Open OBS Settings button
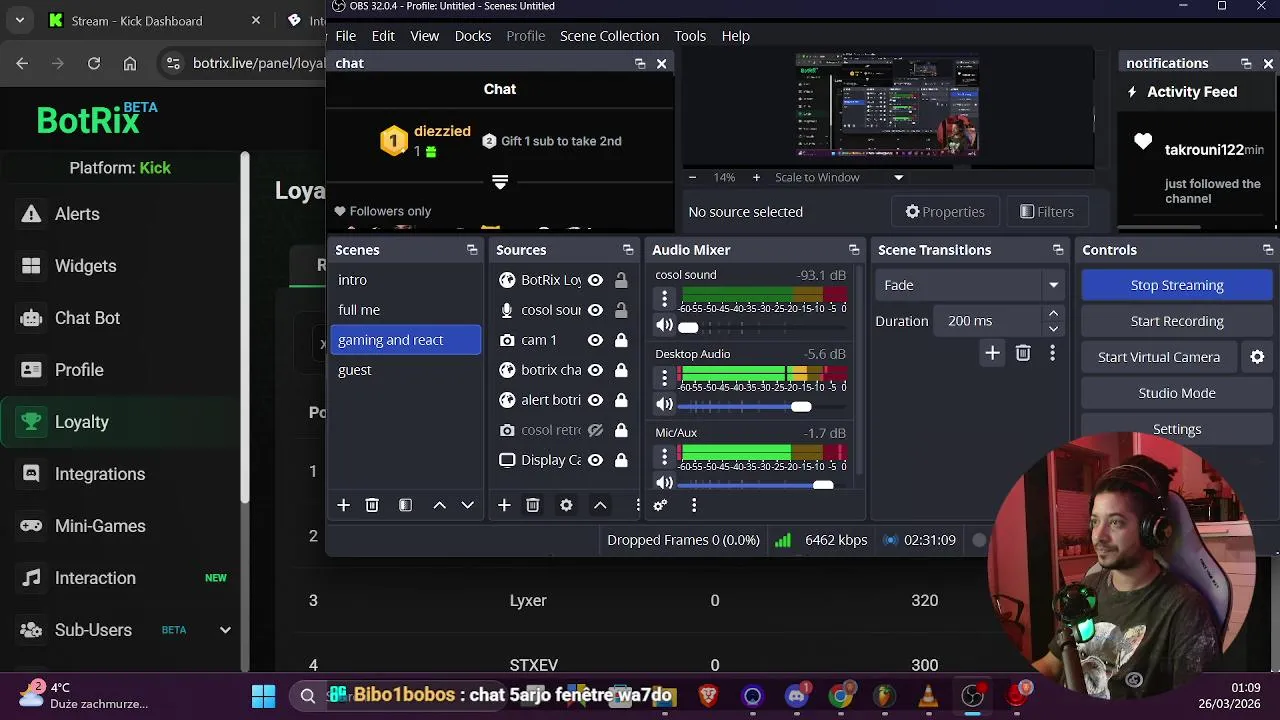Screen dimensions: 1280x720 click(1177, 429)
